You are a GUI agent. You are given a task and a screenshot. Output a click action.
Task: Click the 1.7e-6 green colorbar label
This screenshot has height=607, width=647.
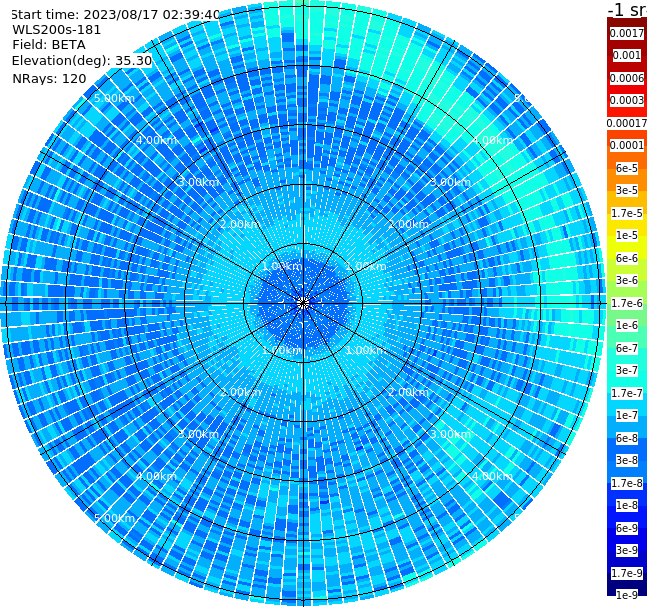coord(626,303)
